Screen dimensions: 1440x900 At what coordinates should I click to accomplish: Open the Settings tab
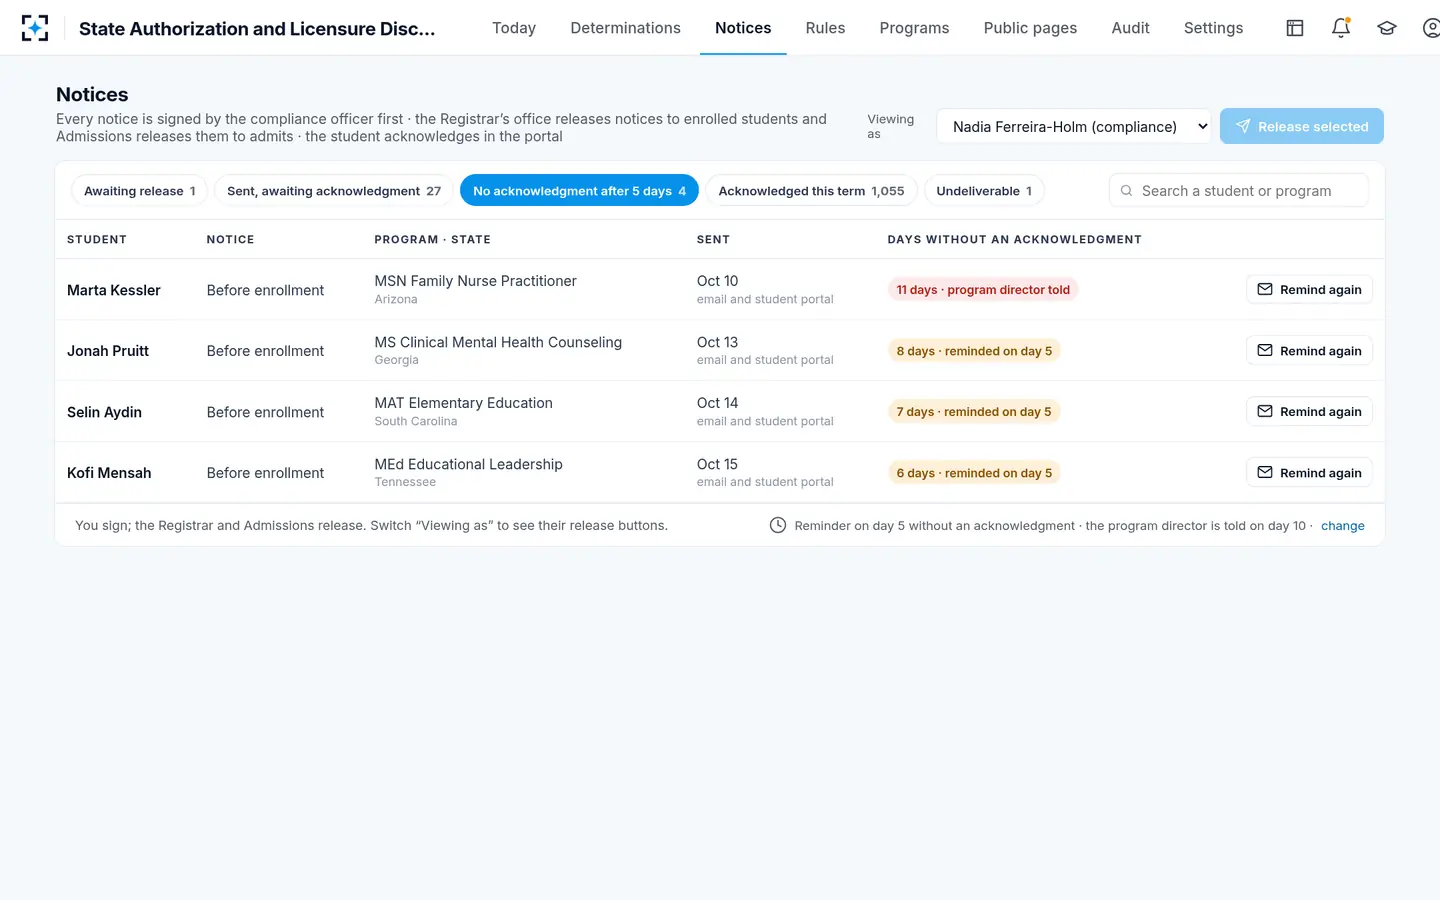point(1213,28)
